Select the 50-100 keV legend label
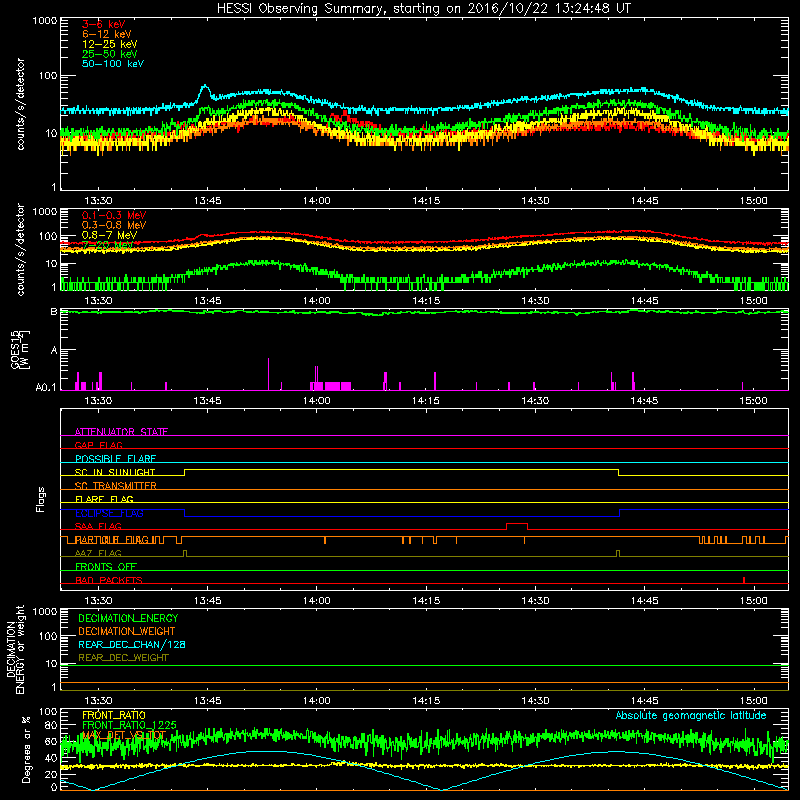800x800 pixels. [x=113, y=64]
